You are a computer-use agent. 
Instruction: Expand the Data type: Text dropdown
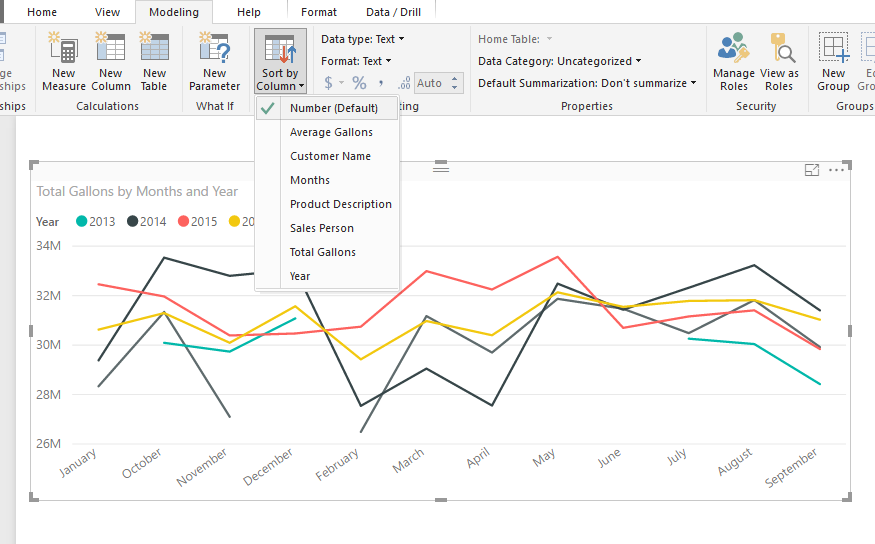click(363, 39)
